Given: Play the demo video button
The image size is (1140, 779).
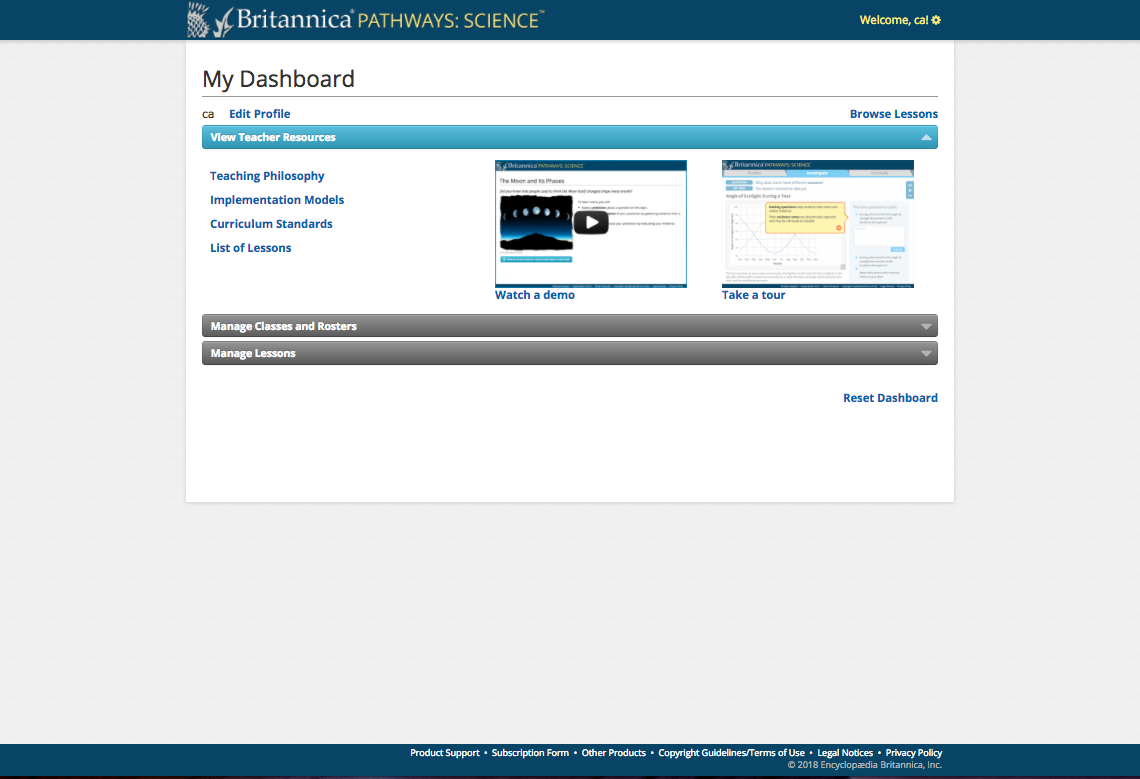Looking at the screenshot, I should point(591,223).
